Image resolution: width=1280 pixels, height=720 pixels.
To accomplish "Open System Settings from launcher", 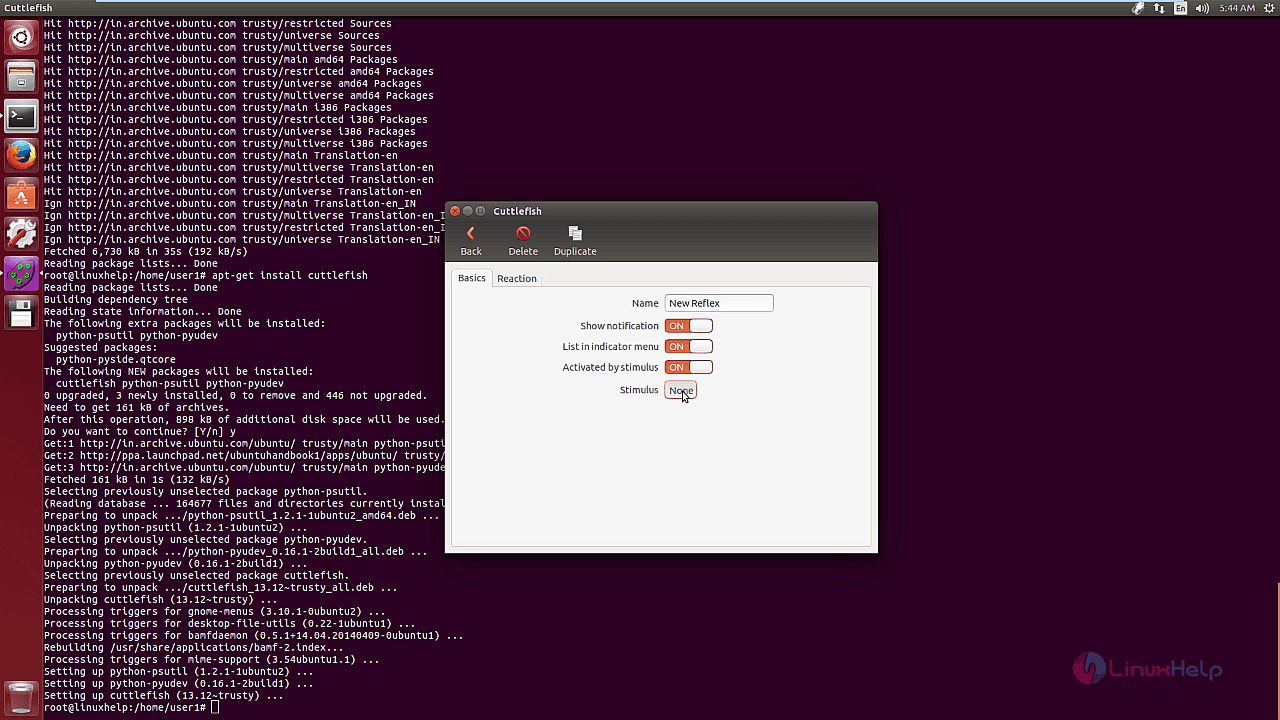I will (x=21, y=233).
